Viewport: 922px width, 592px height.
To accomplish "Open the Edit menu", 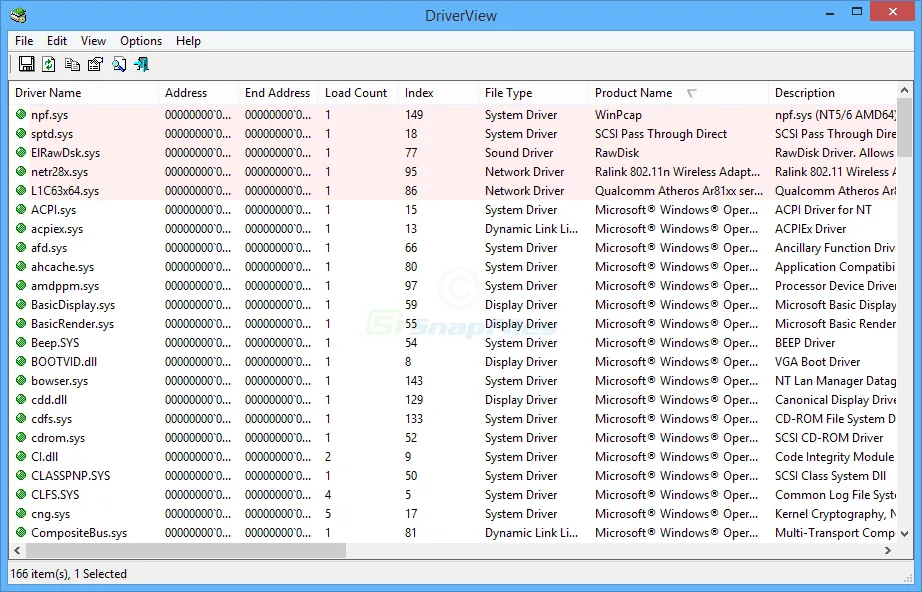I will (x=57, y=41).
